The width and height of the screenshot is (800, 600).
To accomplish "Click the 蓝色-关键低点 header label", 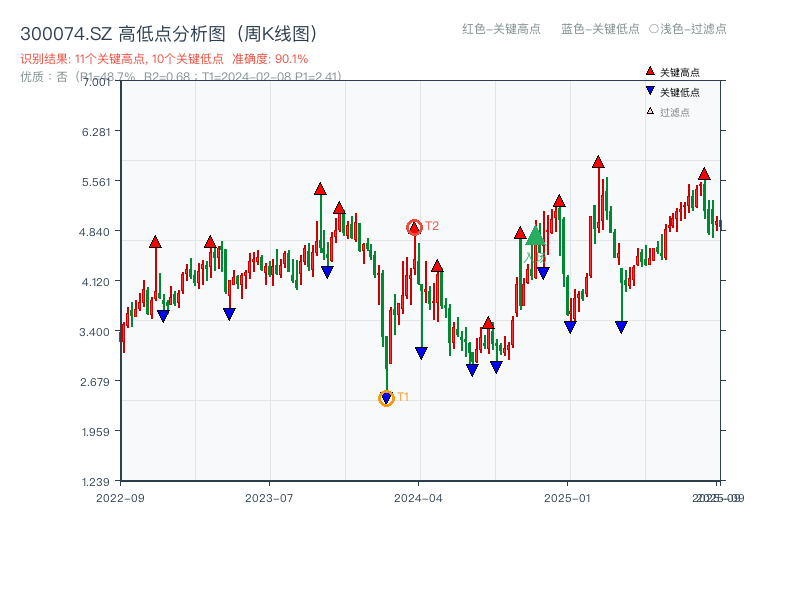I will [601, 29].
